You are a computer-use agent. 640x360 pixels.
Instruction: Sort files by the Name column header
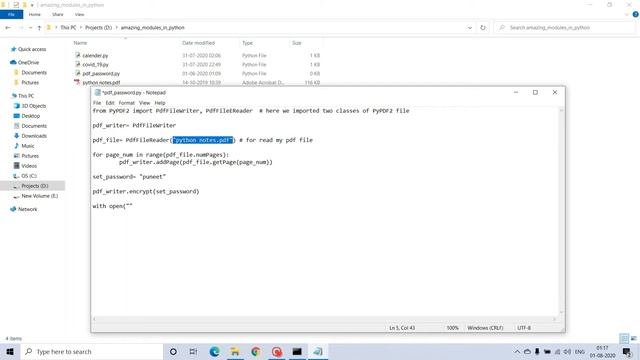80,43
